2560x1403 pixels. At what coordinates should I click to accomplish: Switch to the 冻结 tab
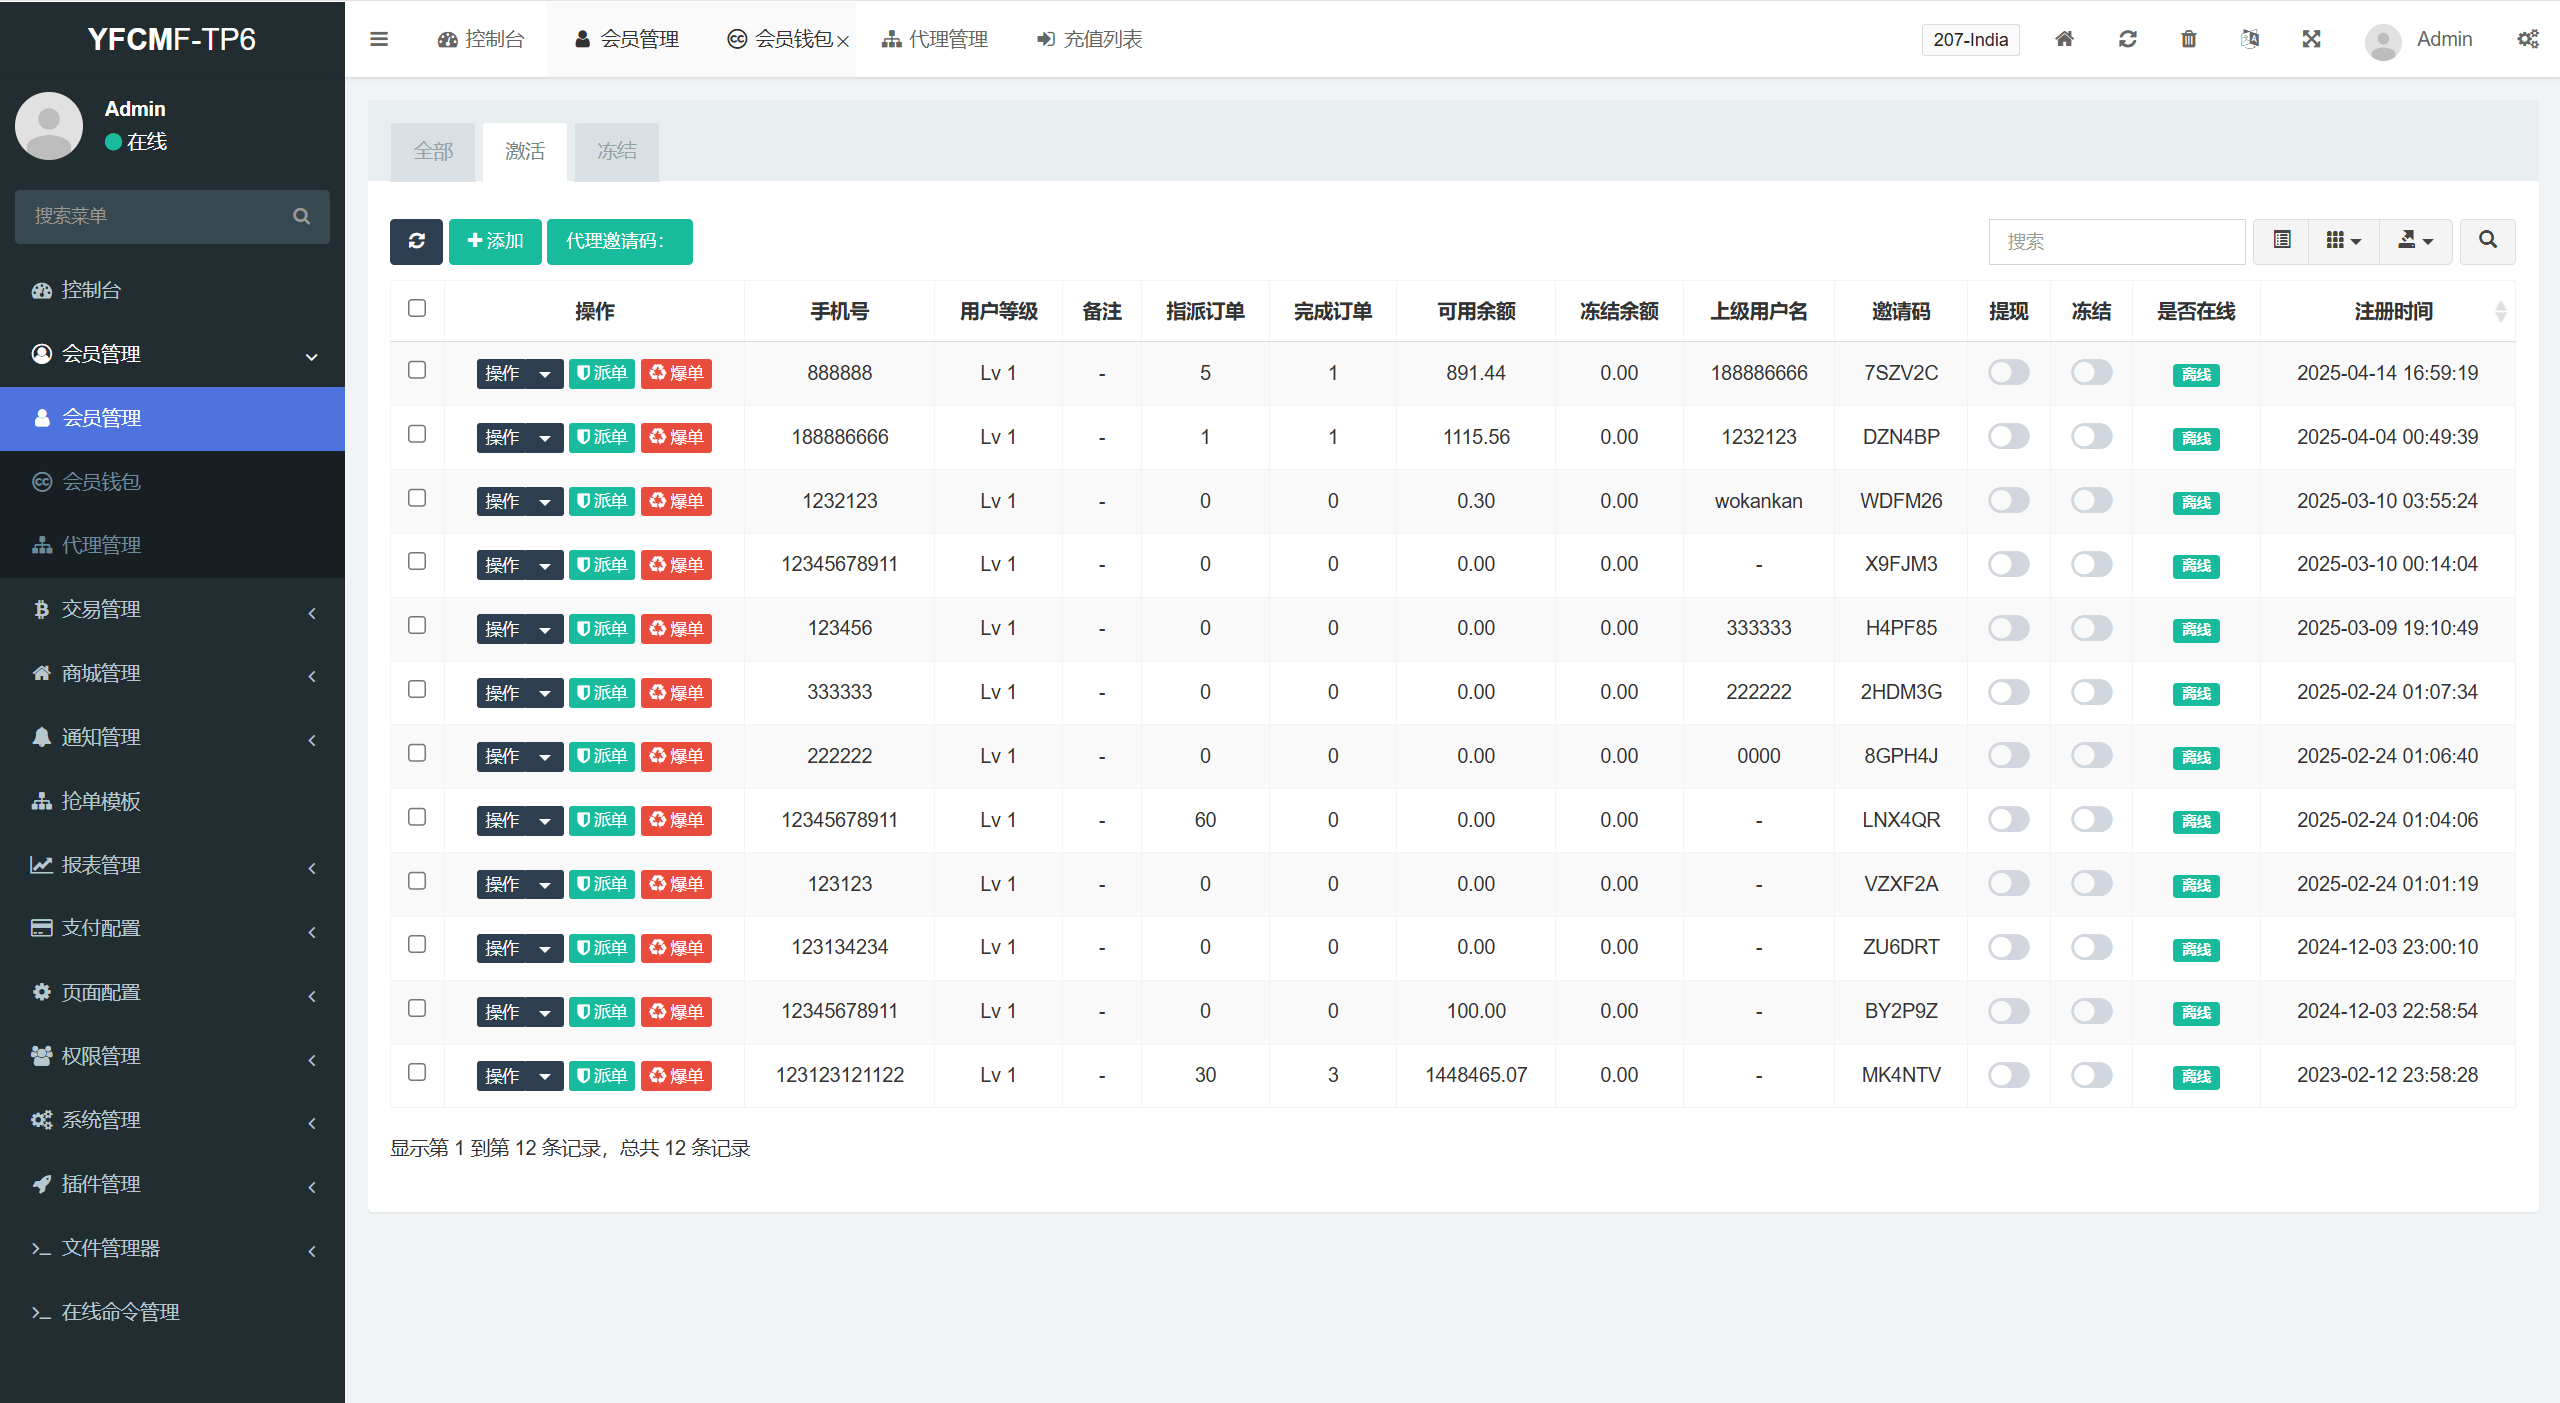point(616,151)
